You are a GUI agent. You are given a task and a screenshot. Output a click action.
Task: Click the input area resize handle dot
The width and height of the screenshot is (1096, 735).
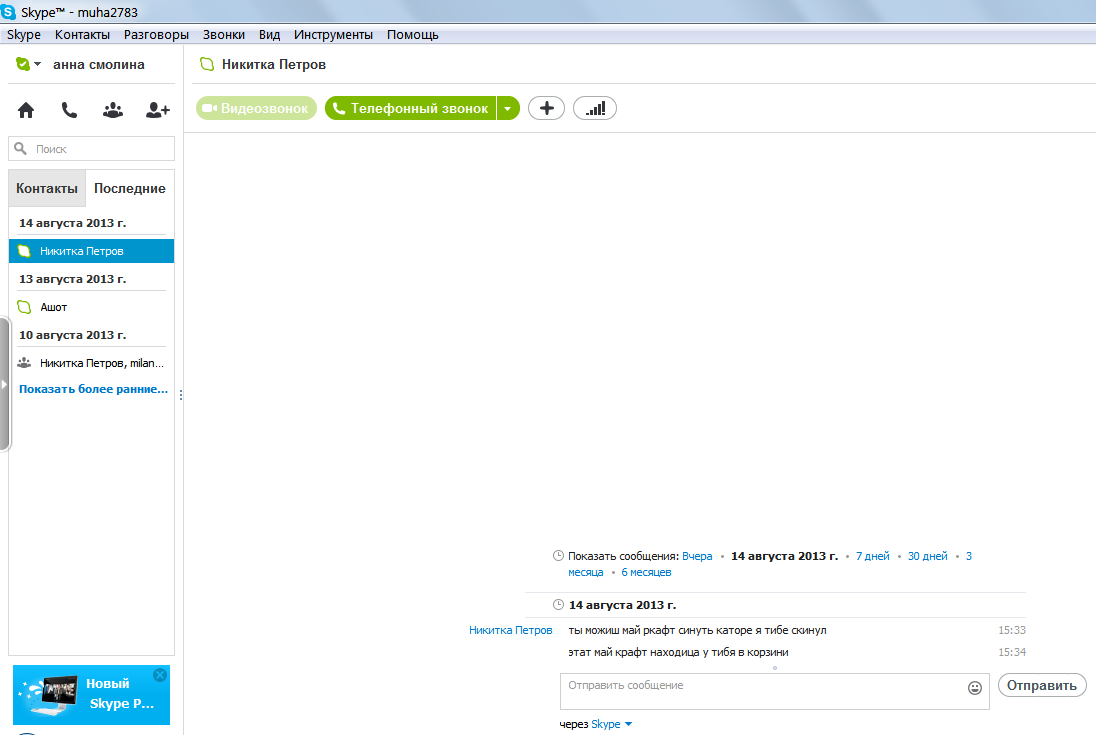pos(774,668)
